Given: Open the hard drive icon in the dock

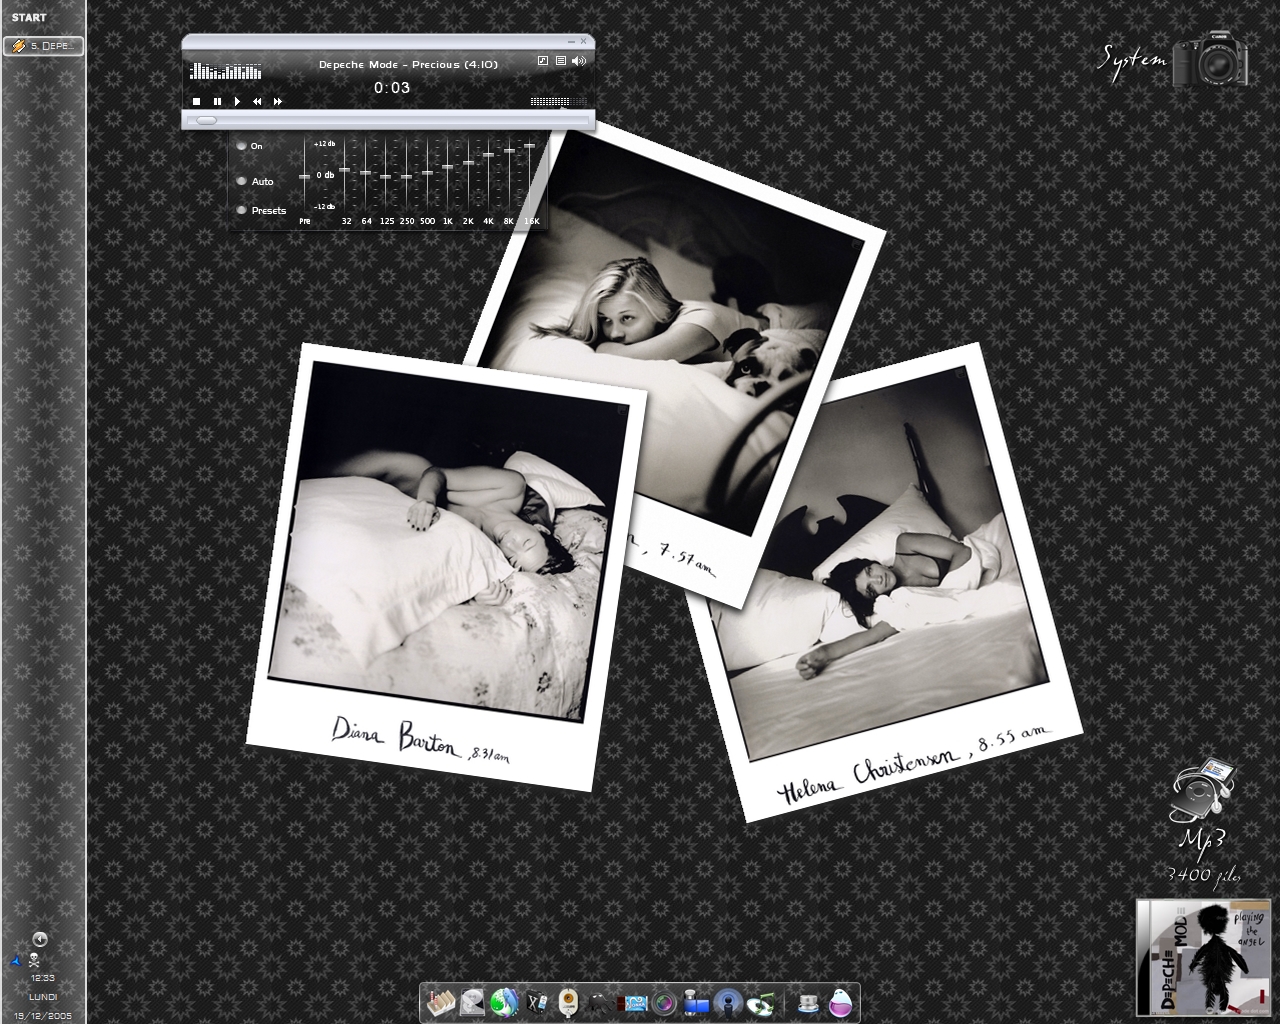Looking at the screenshot, I should point(472,1003).
